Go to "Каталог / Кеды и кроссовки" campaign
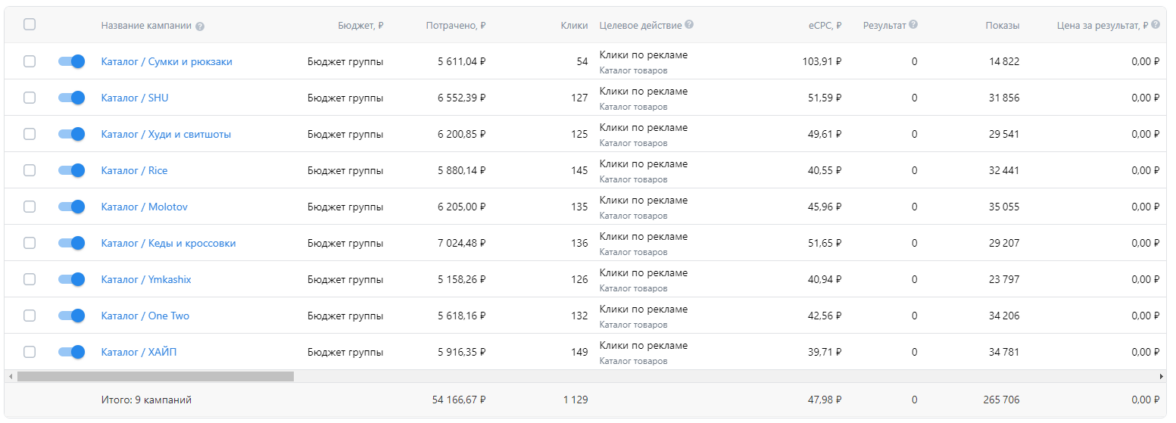The height and width of the screenshot is (423, 1176). pyautogui.click(x=168, y=243)
